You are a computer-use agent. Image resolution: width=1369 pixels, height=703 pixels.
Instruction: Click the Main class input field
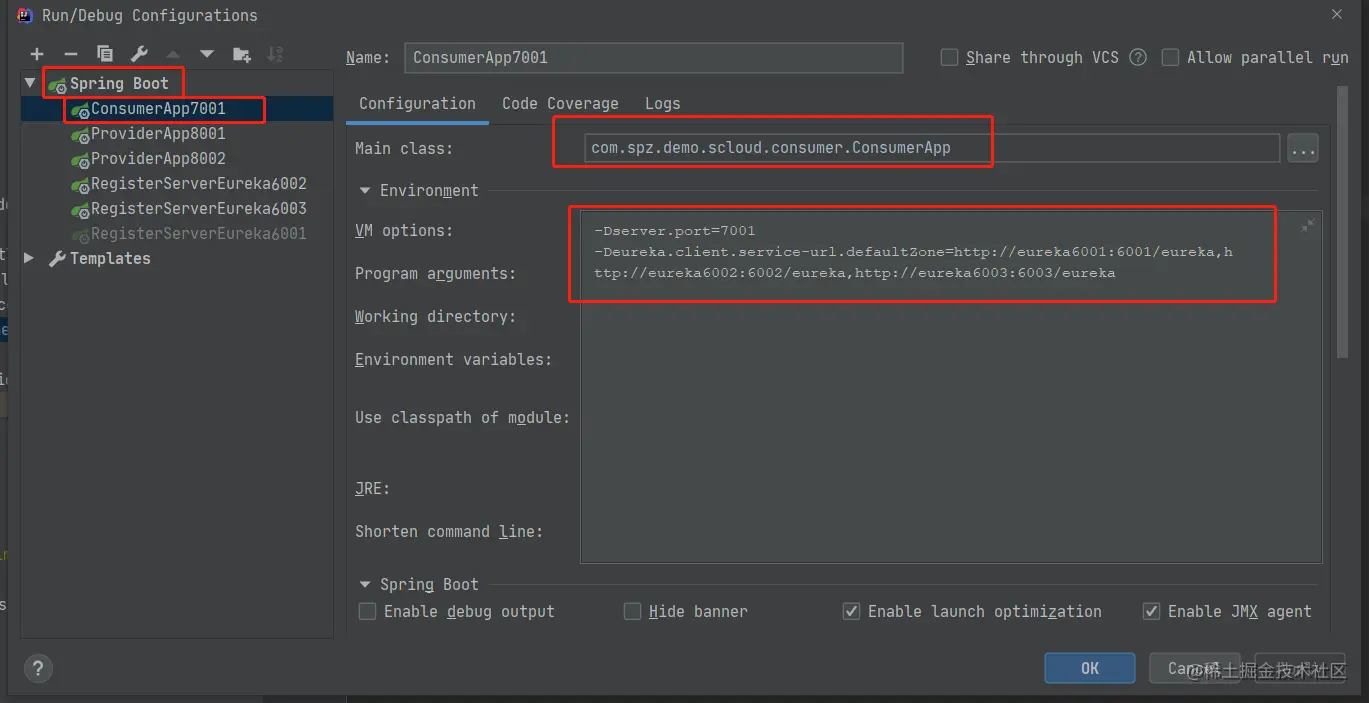click(930, 148)
